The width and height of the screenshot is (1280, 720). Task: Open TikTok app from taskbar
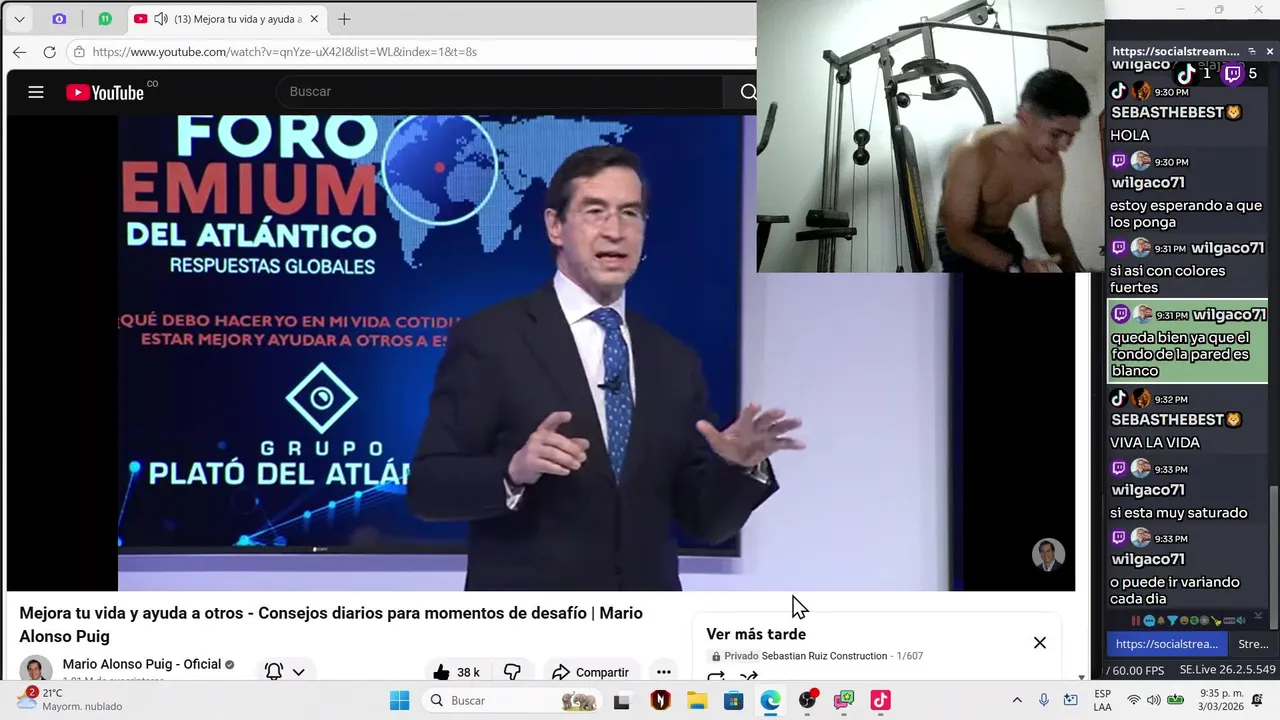(x=880, y=701)
